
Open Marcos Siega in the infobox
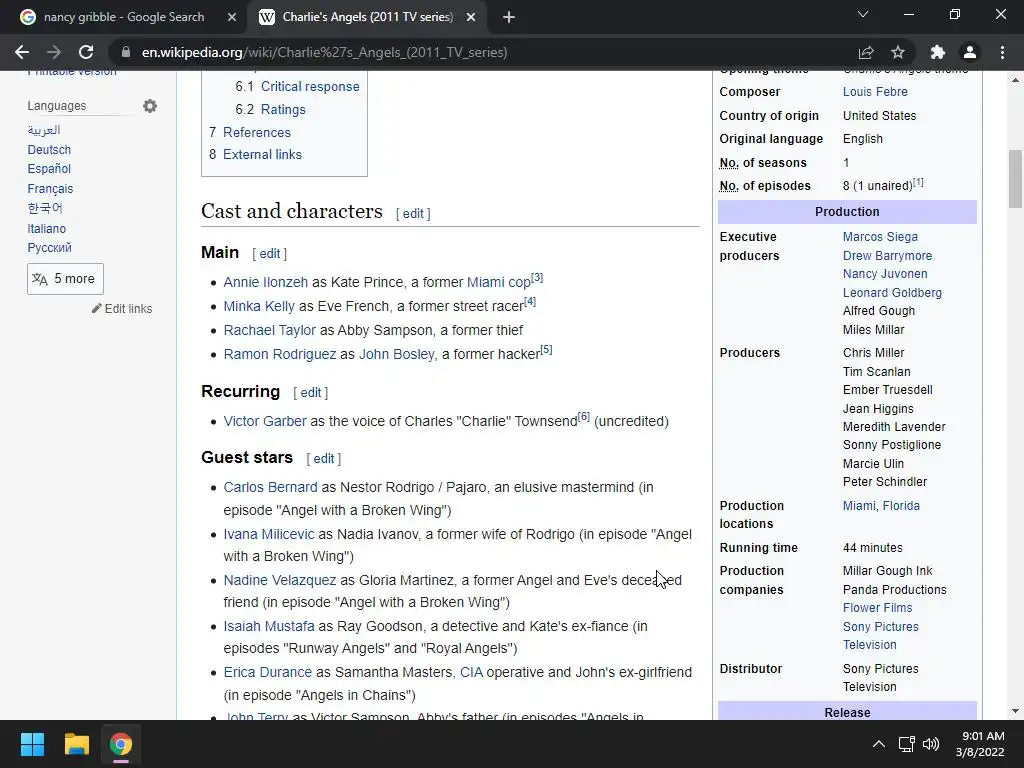880,236
